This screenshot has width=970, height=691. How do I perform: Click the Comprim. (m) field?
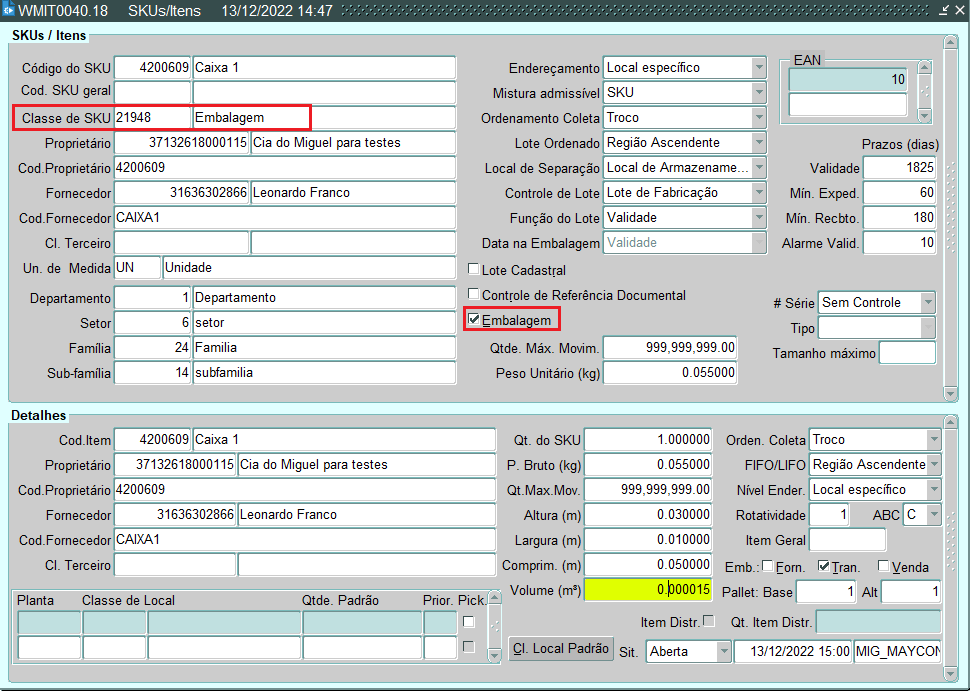(x=648, y=565)
